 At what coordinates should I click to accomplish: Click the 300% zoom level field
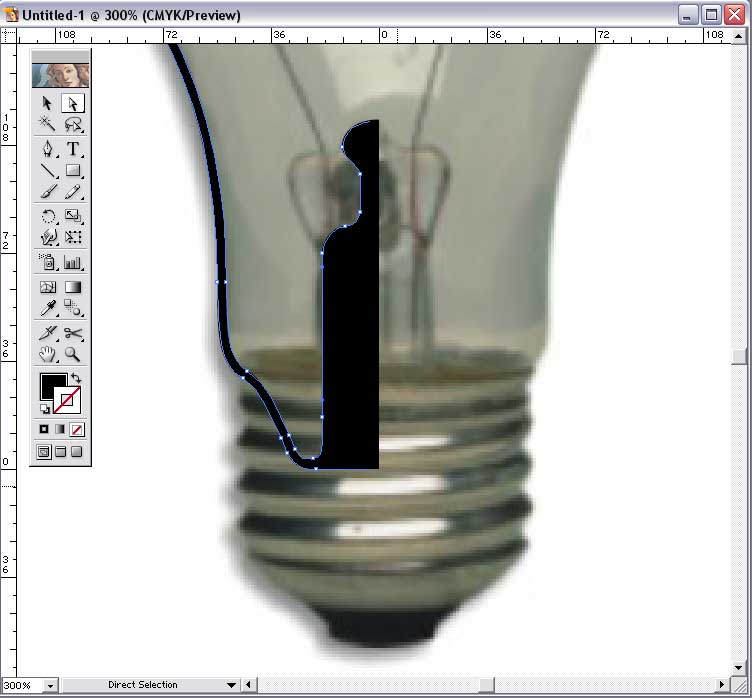click(23, 685)
